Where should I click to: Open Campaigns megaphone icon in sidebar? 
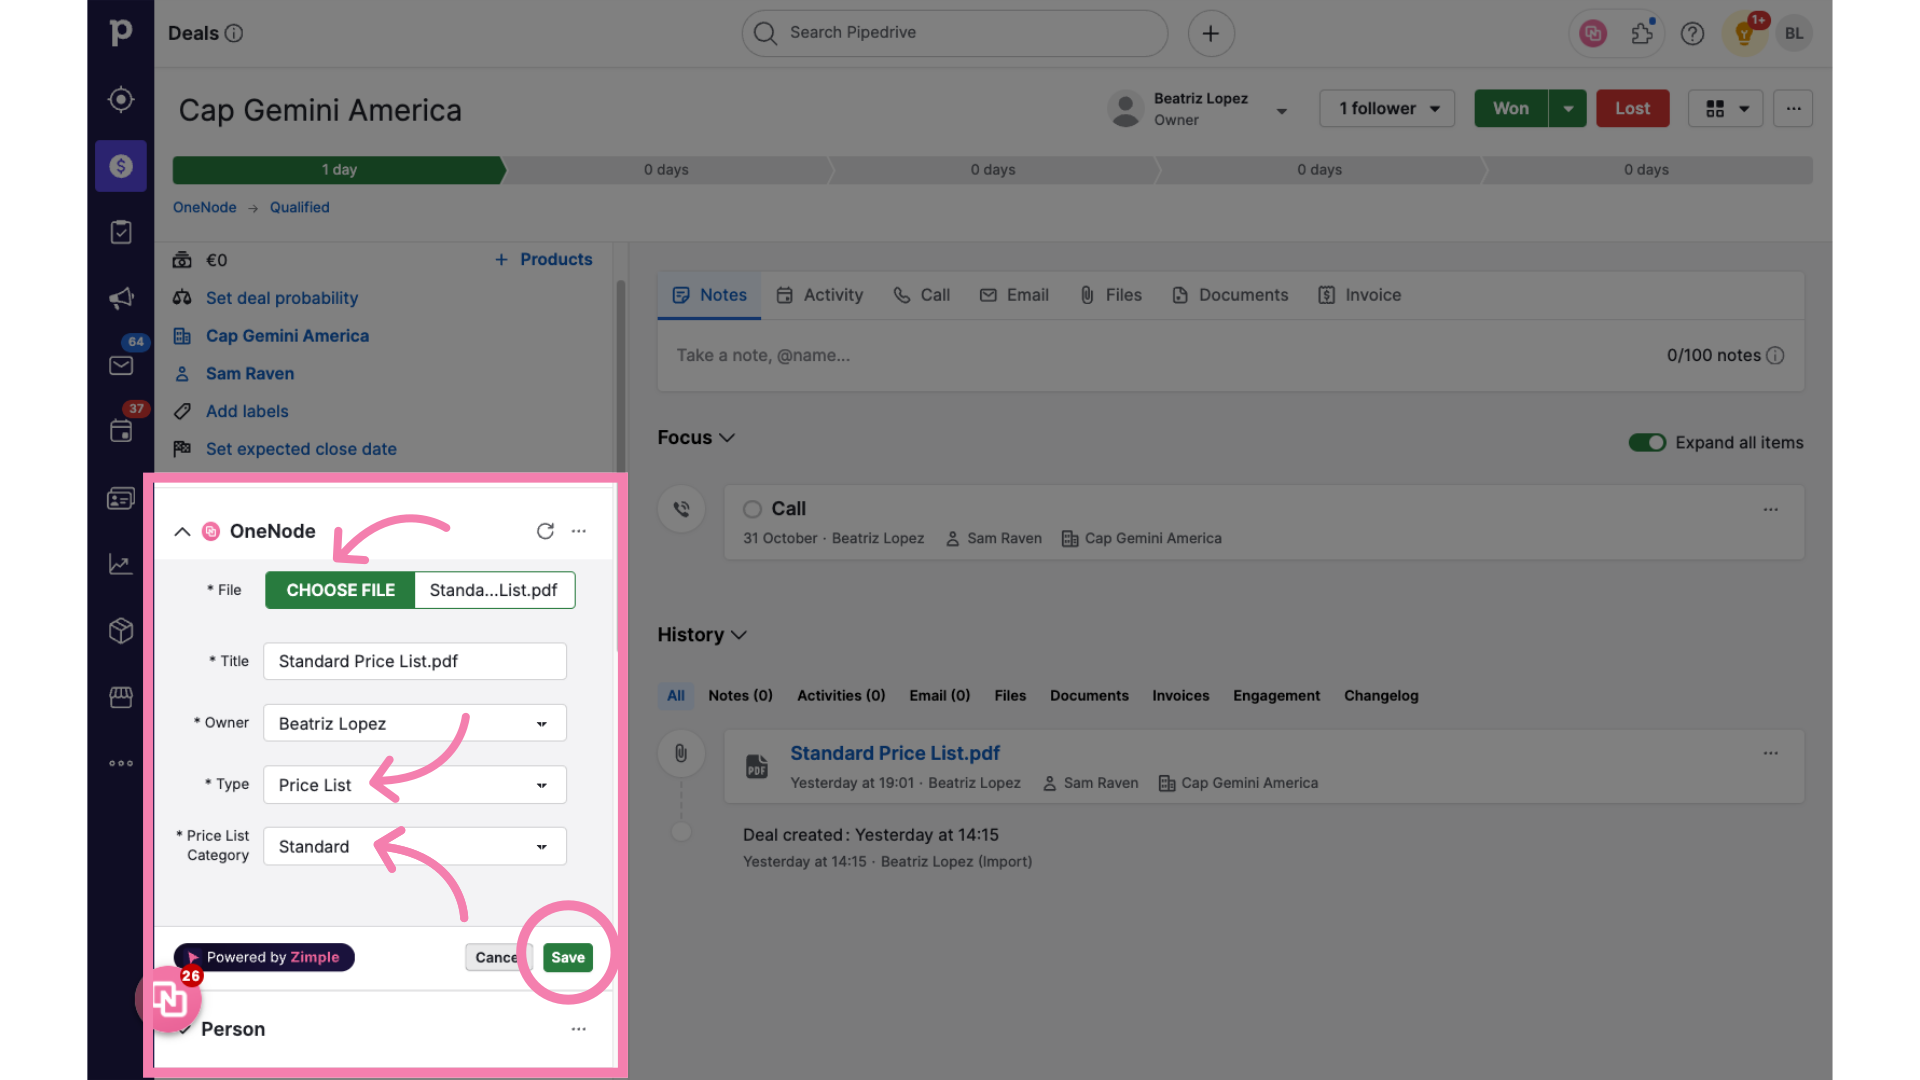pos(121,298)
